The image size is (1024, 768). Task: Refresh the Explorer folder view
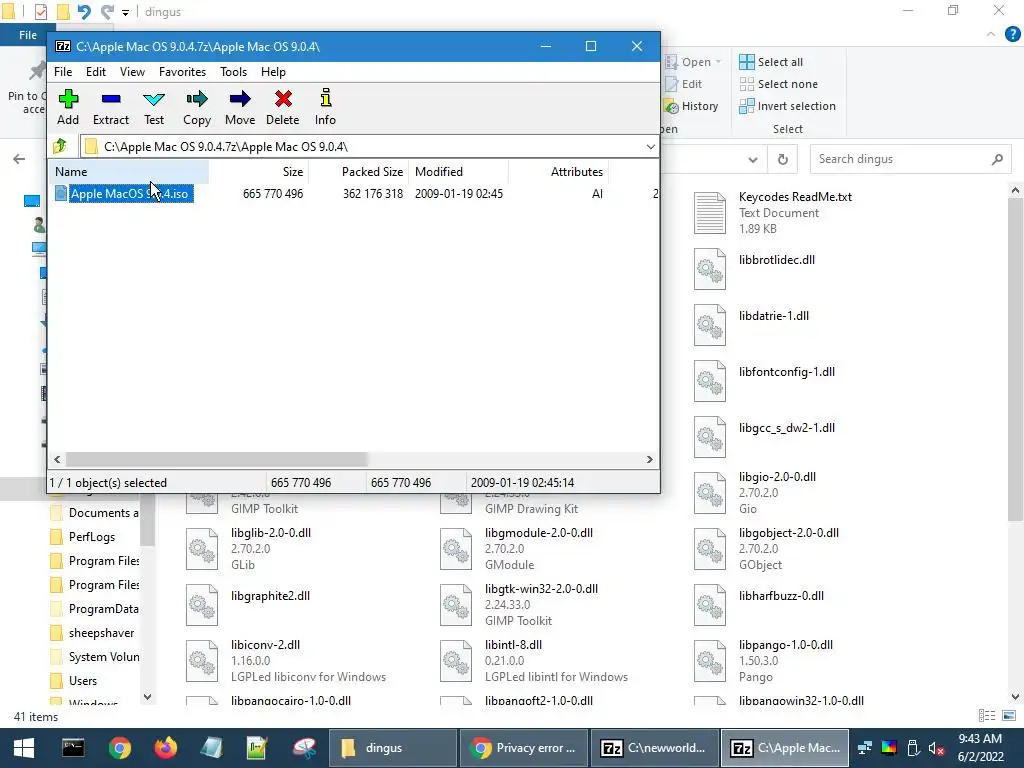click(x=782, y=159)
